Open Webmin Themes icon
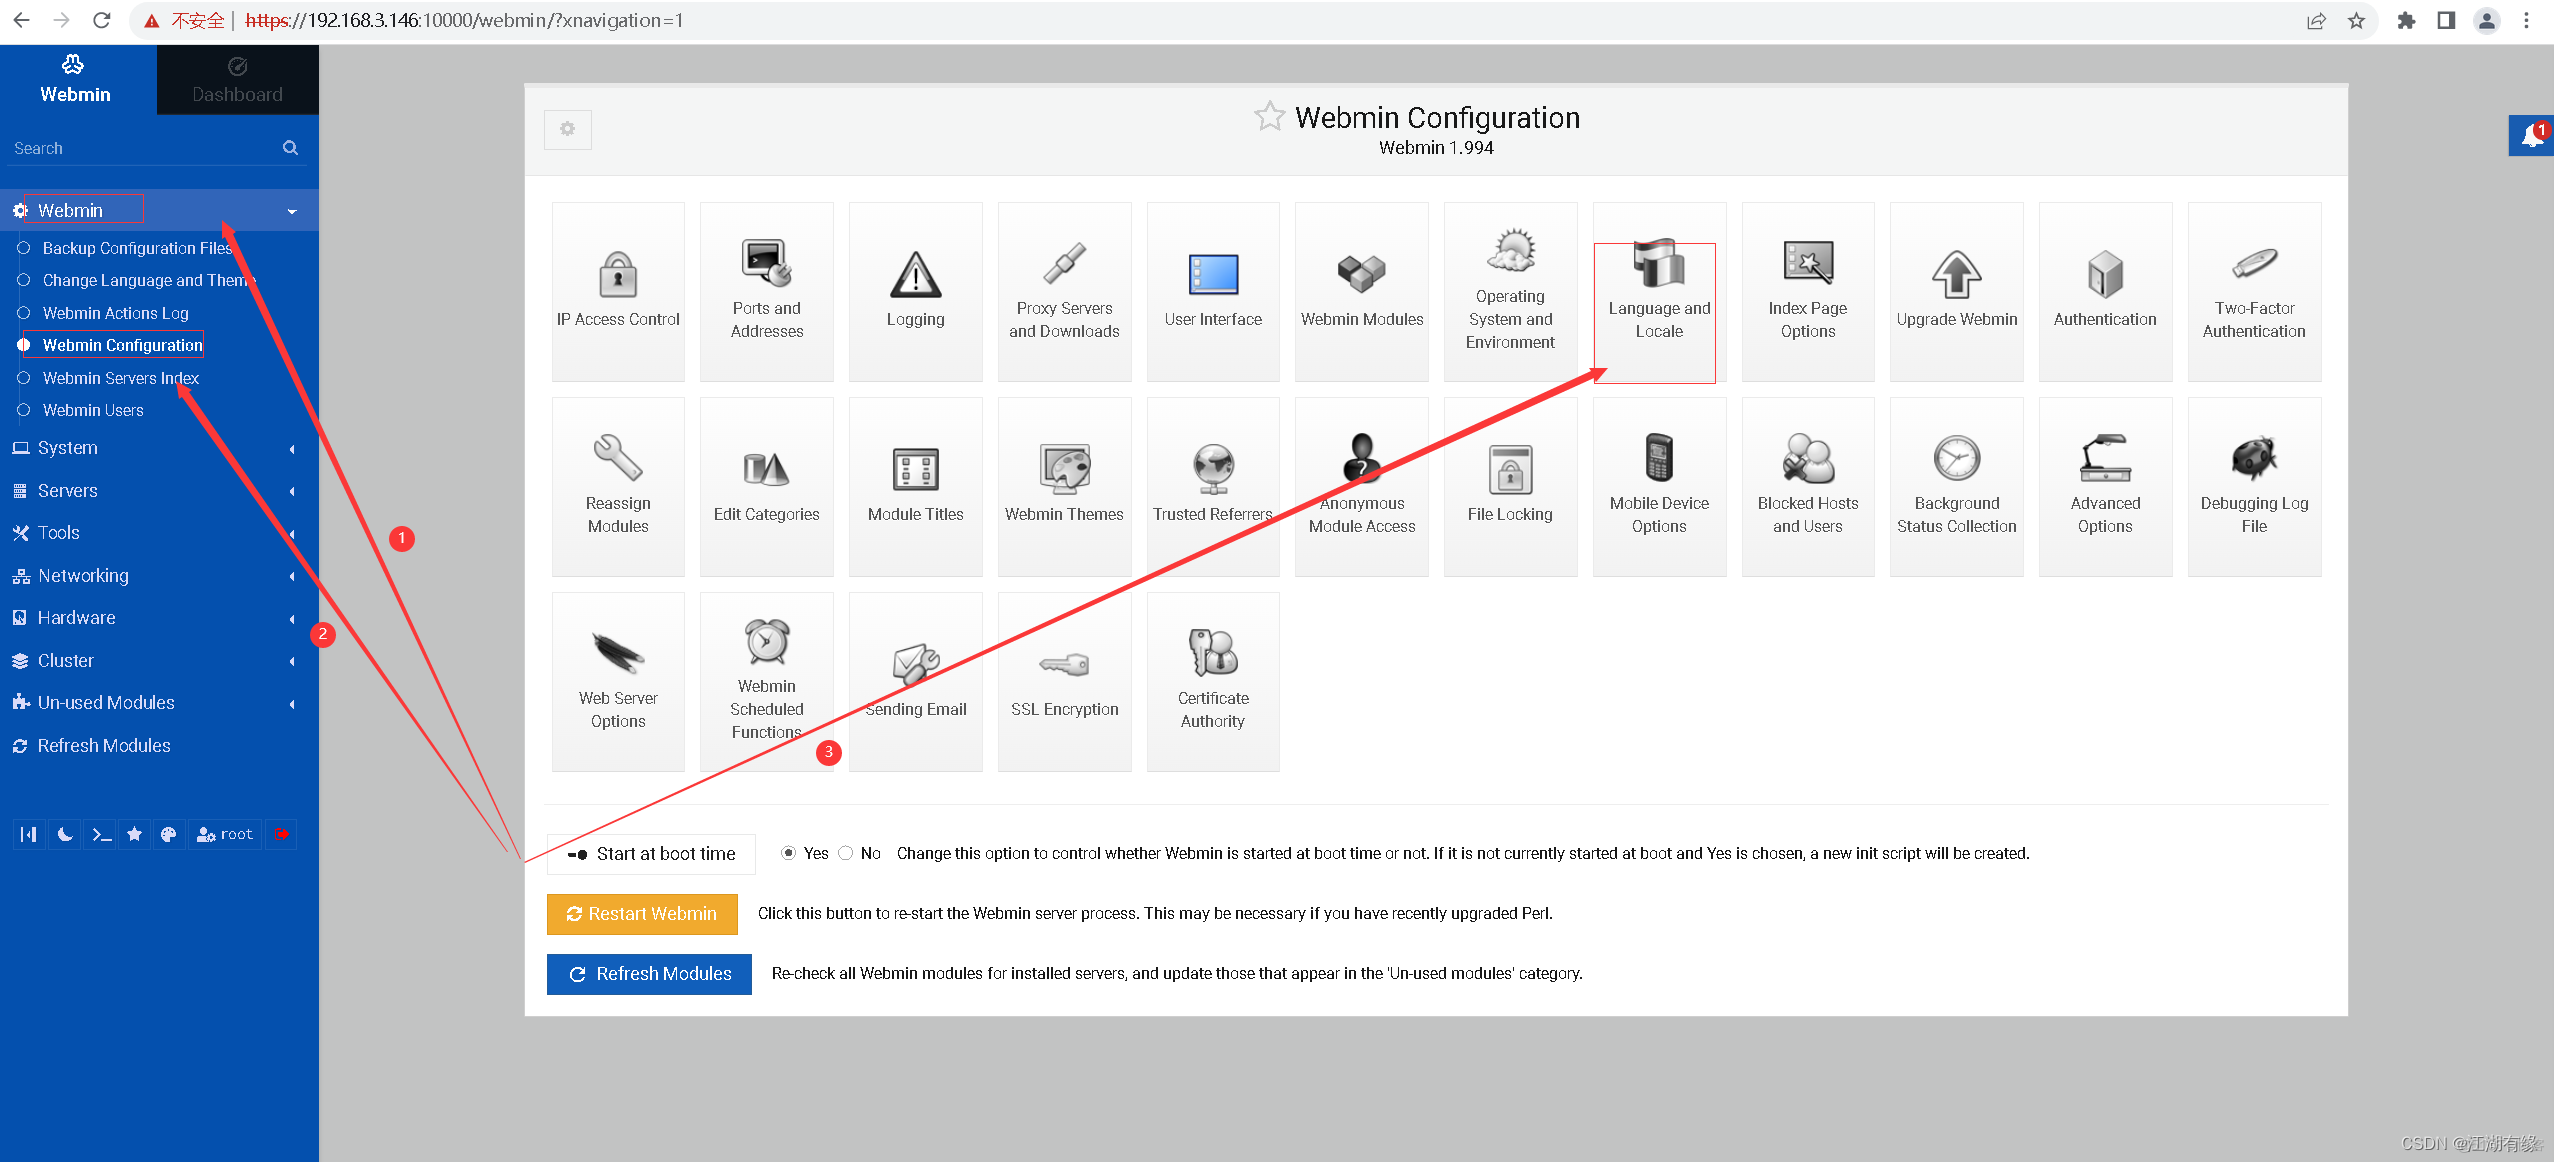Viewport: 2554px width, 1162px height. (x=1064, y=486)
